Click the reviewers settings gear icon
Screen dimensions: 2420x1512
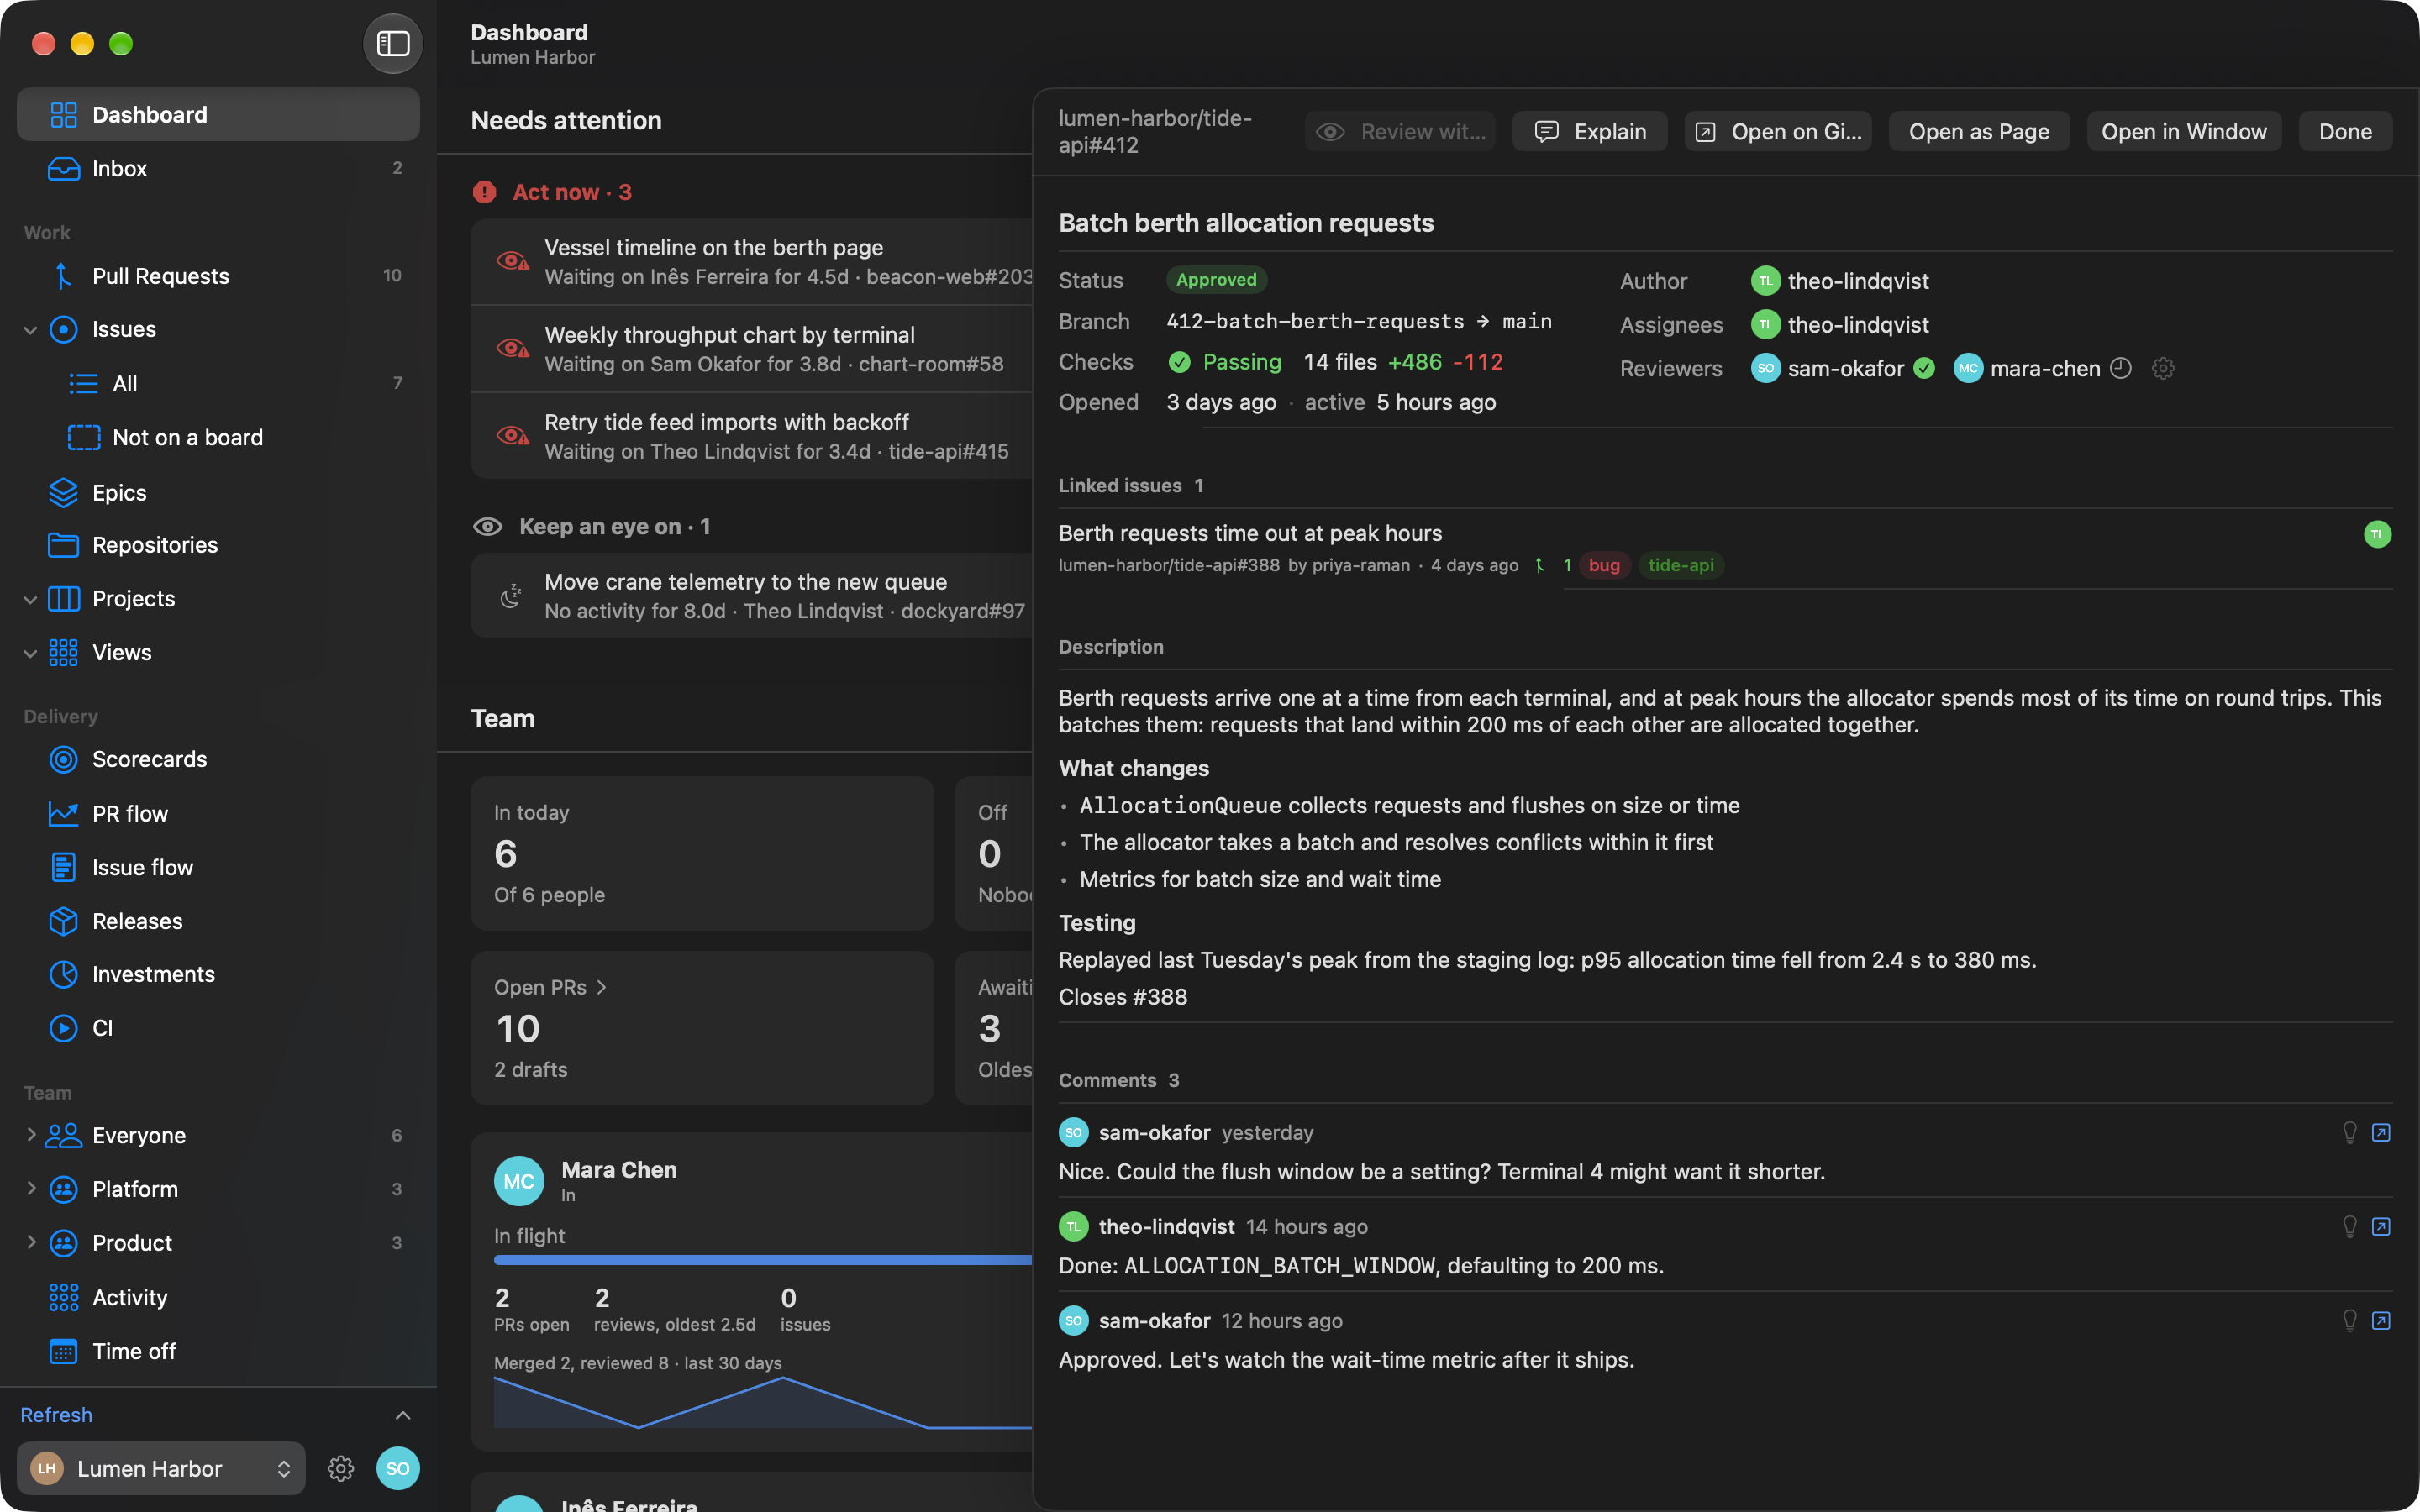click(x=2163, y=368)
